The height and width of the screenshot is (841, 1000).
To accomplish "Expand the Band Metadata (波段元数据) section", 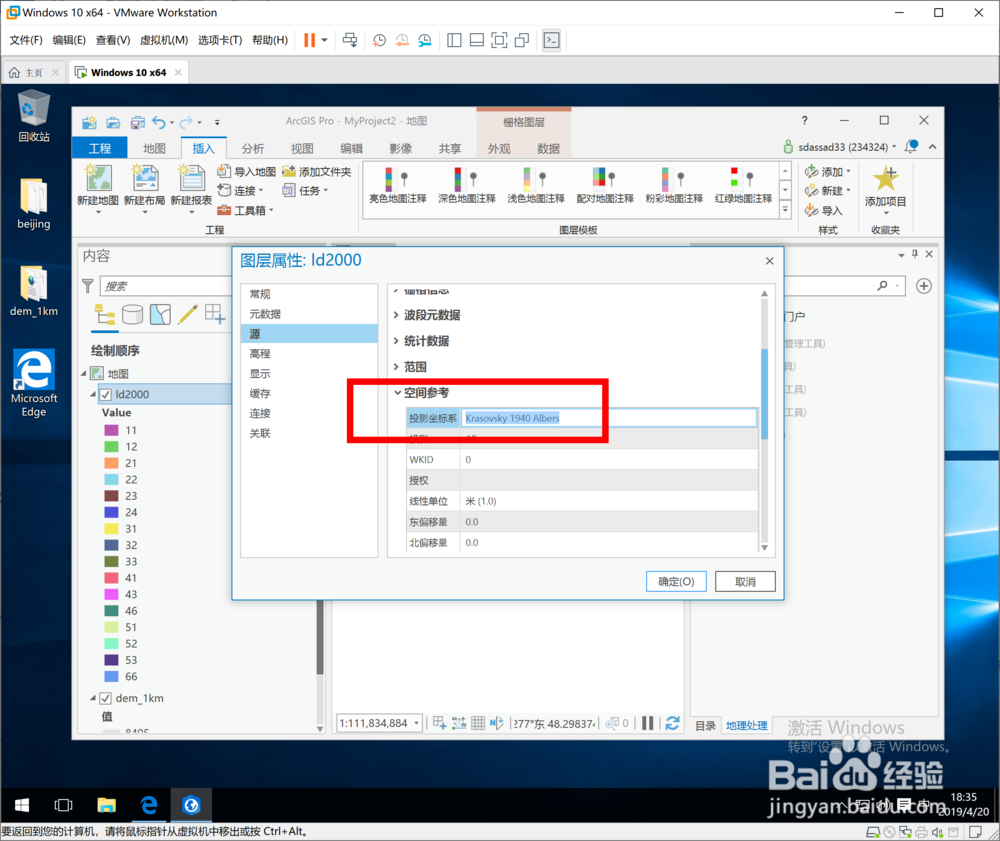I will coord(396,315).
